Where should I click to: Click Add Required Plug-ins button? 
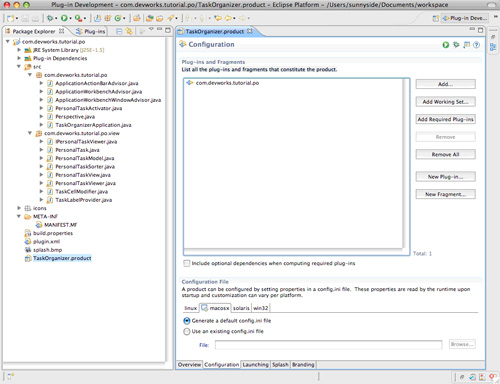point(445,119)
